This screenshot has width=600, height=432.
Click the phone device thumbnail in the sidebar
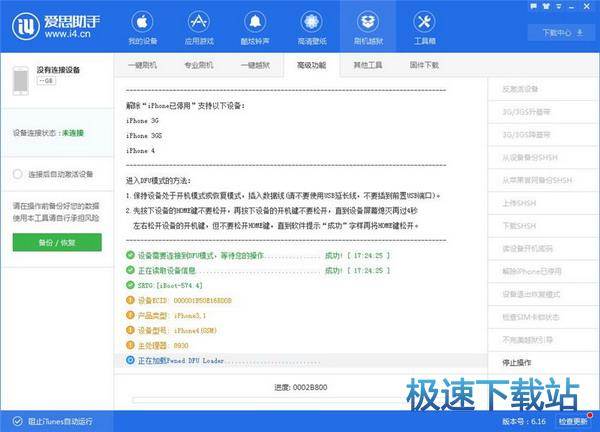point(20,80)
